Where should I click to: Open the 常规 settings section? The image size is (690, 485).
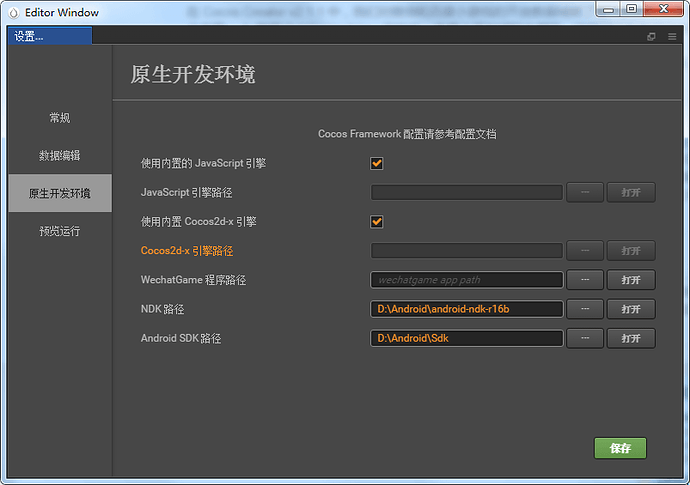(x=60, y=118)
